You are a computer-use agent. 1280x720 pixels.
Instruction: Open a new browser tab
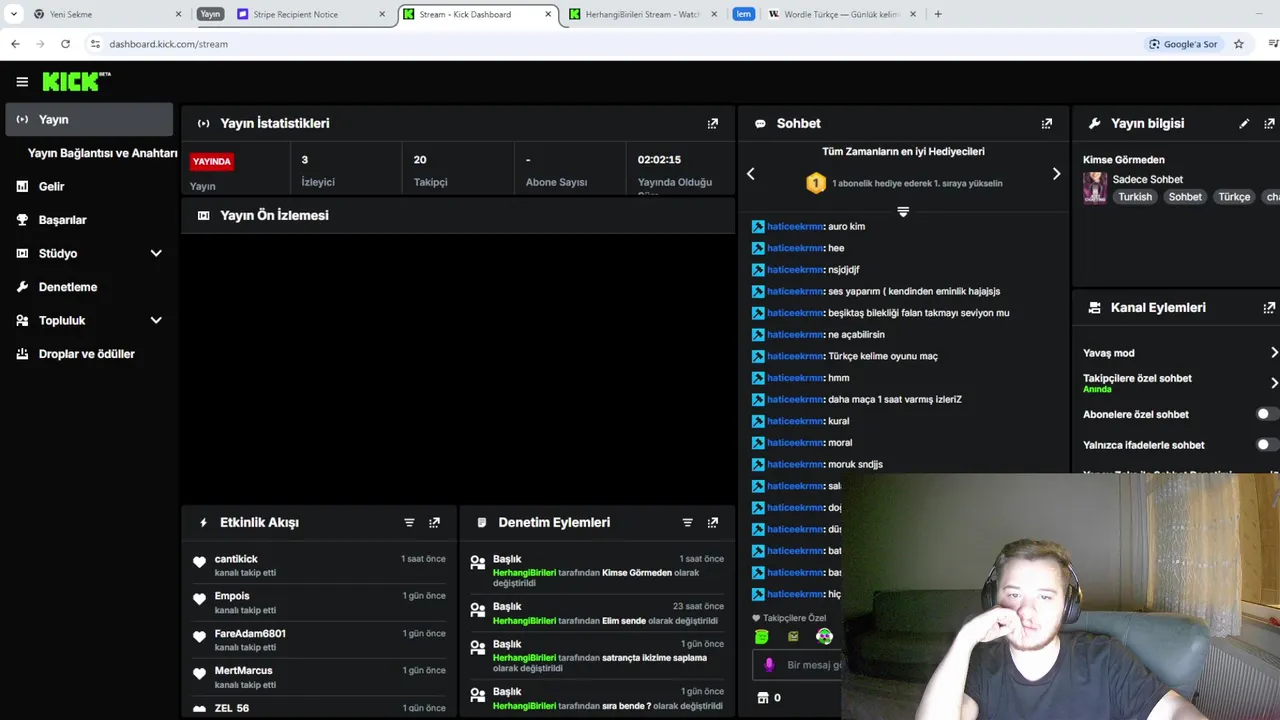pos(937,14)
